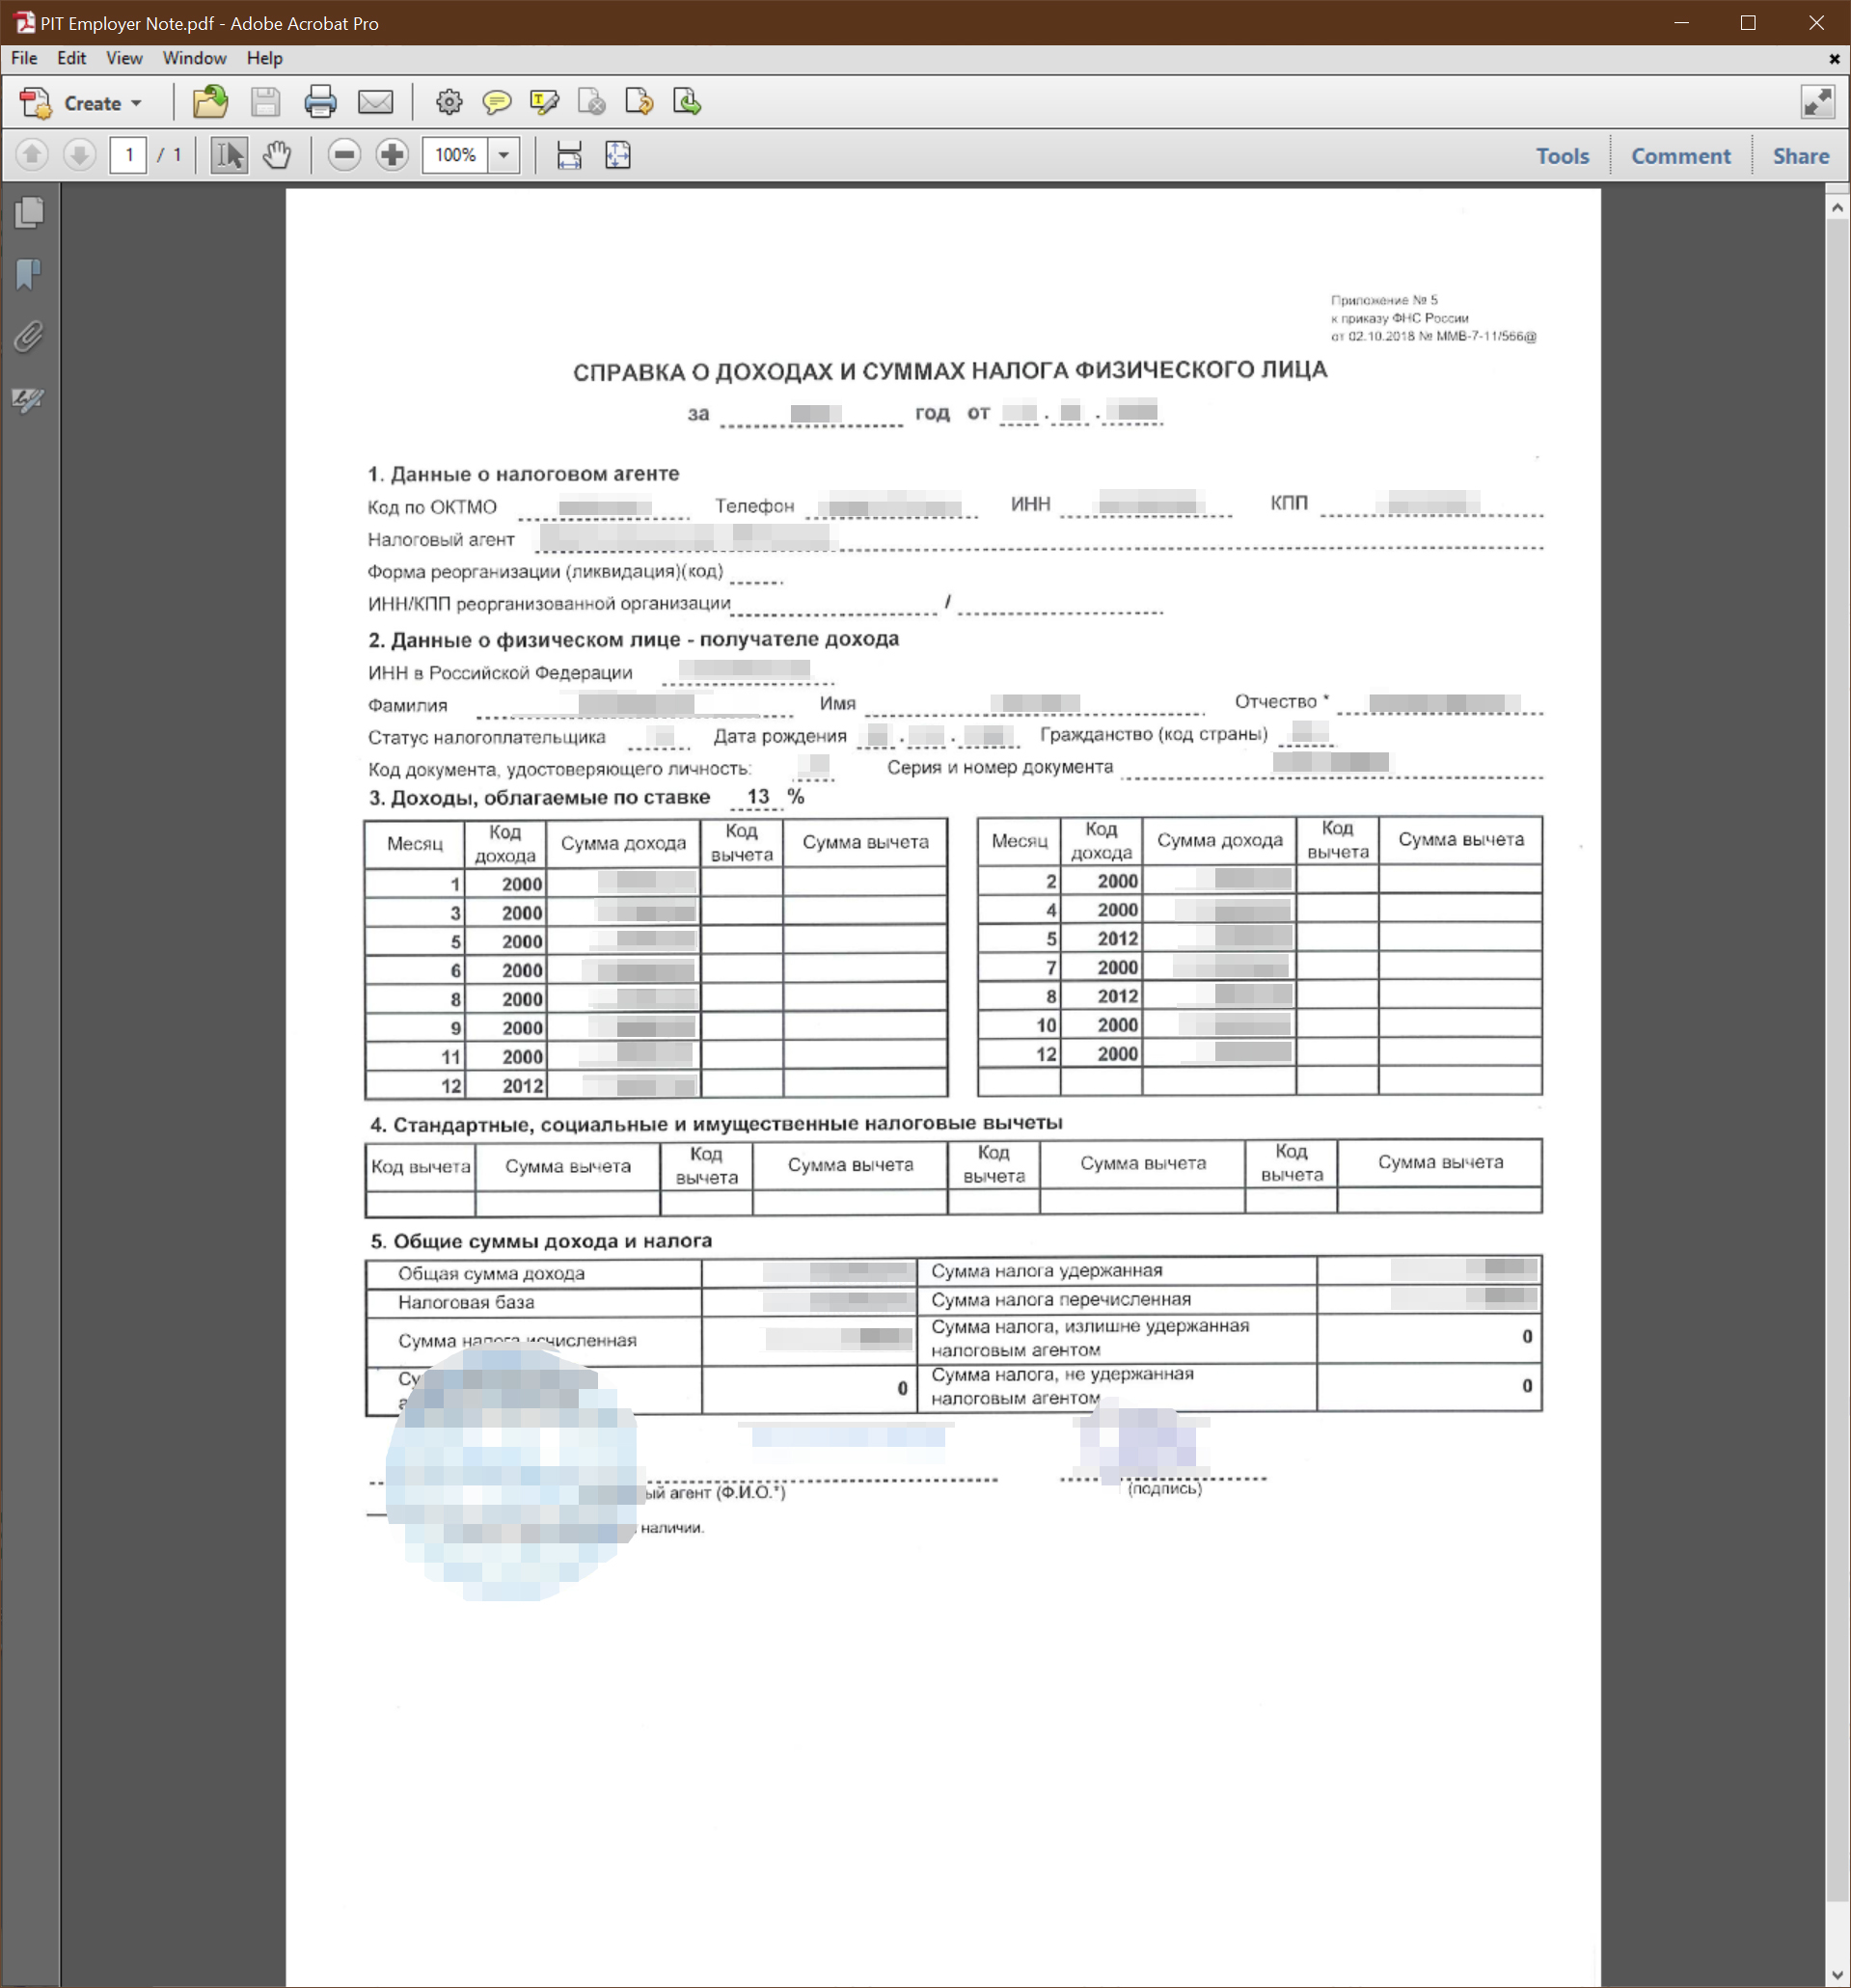Select the highlight text tool icon
The image size is (1851, 1988).
click(544, 102)
